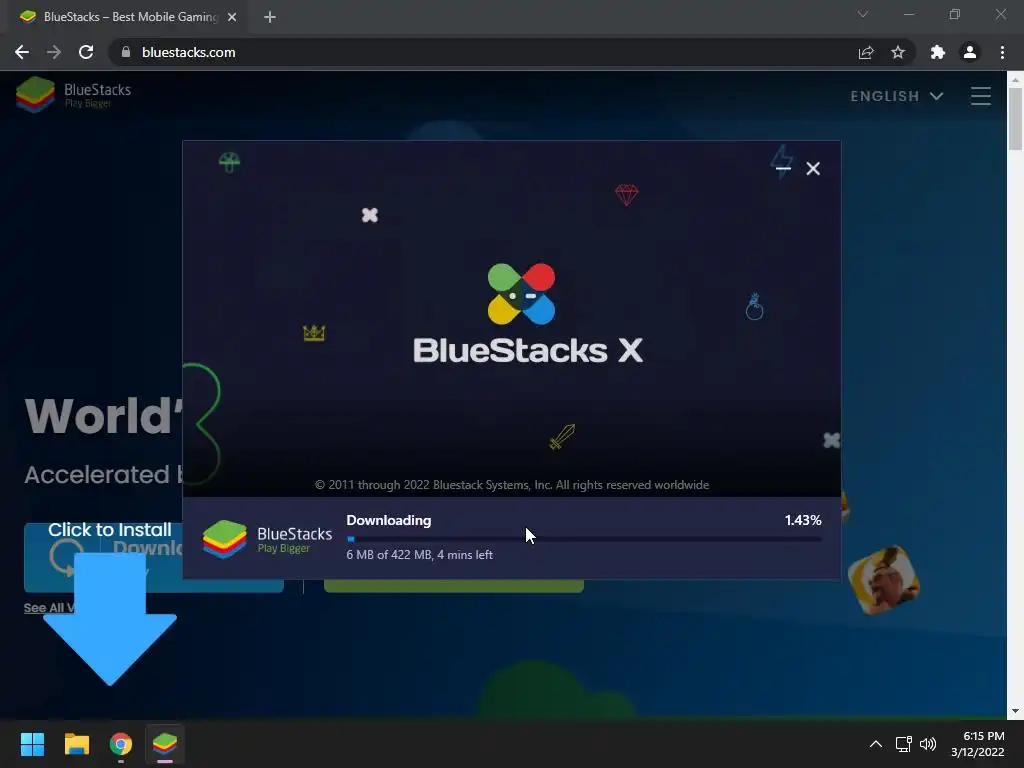This screenshot has height=768, width=1024.
Task: Click the scrollbar down arrow
Action: click(x=1015, y=711)
